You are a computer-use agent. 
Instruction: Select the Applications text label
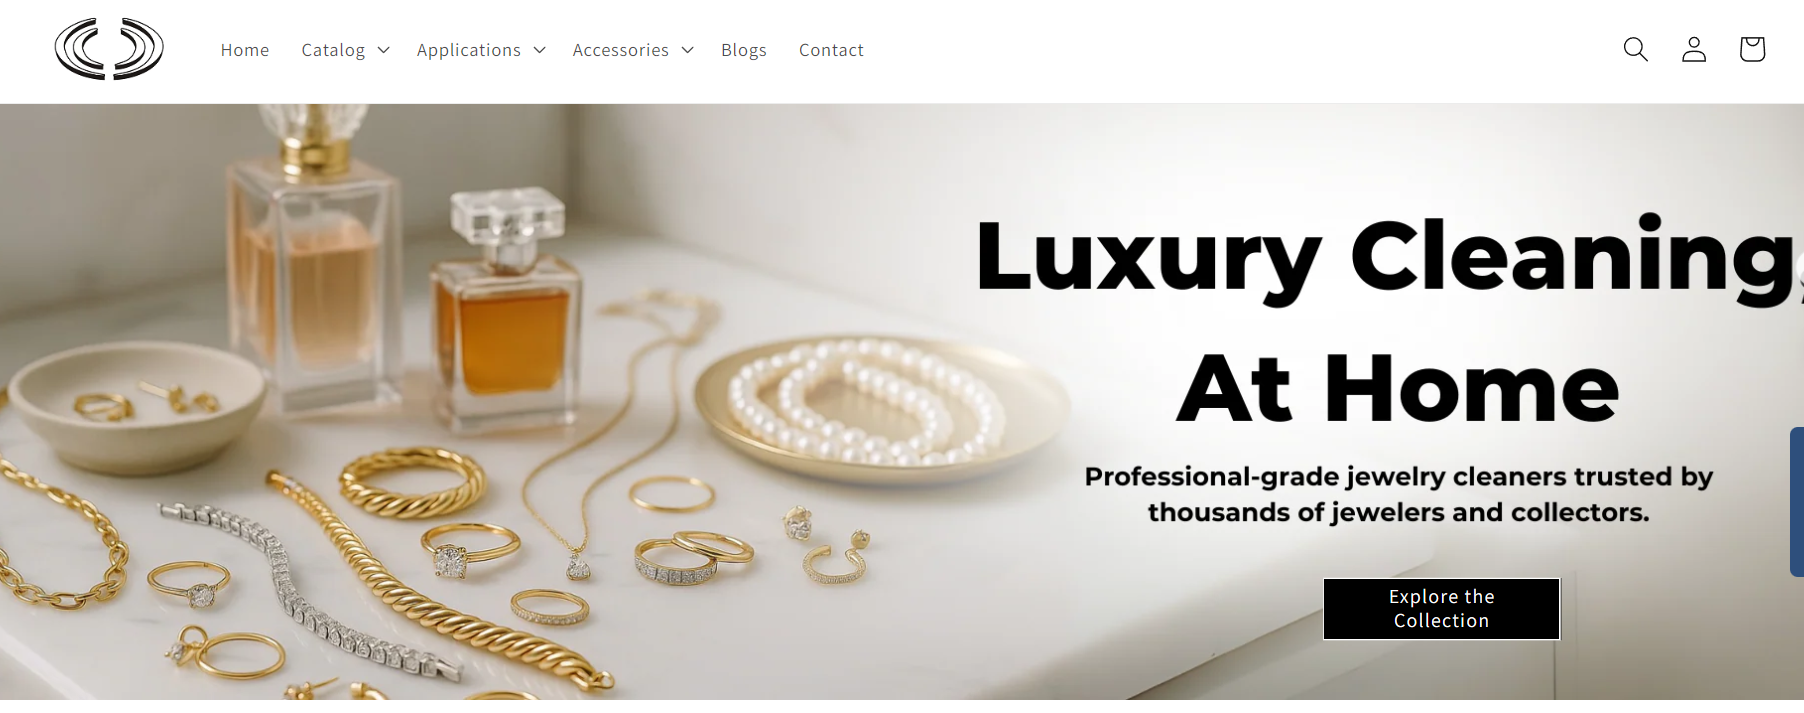pos(469,50)
